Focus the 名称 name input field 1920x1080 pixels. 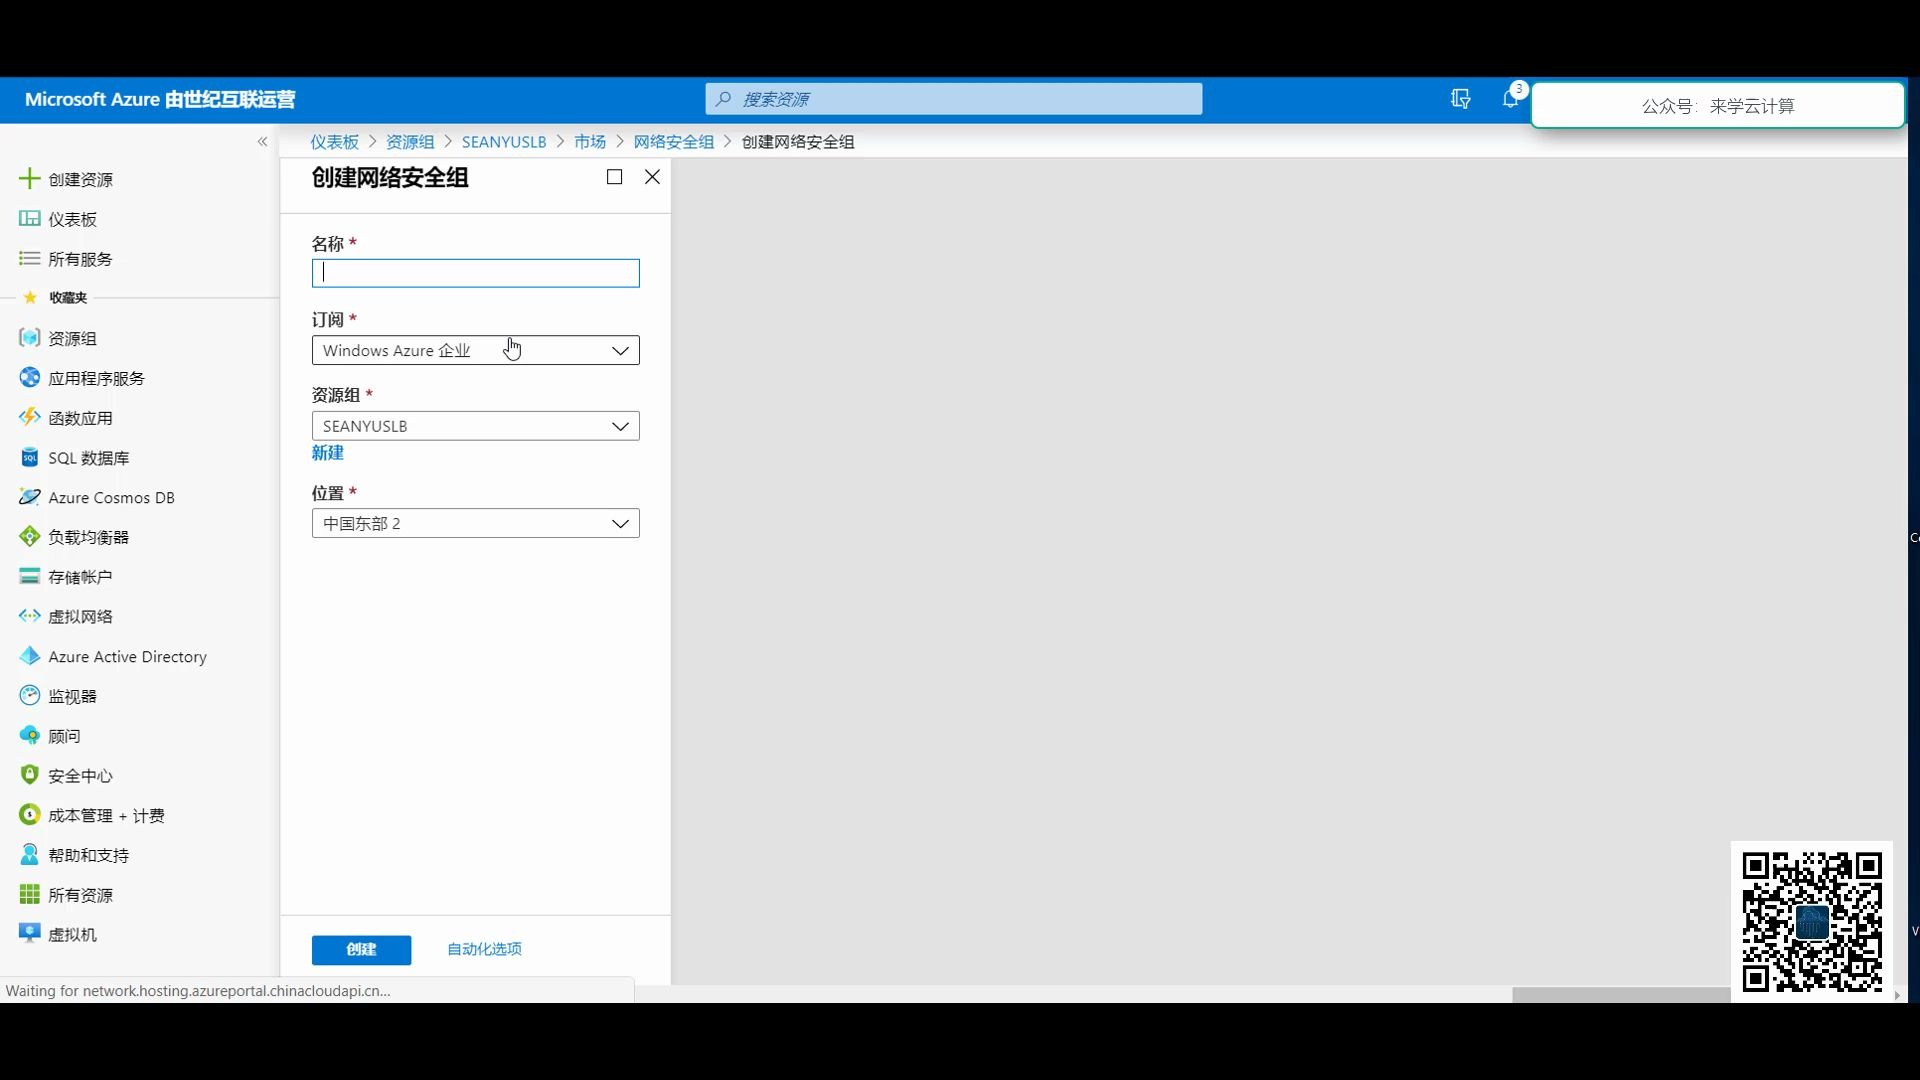[x=476, y=274]
